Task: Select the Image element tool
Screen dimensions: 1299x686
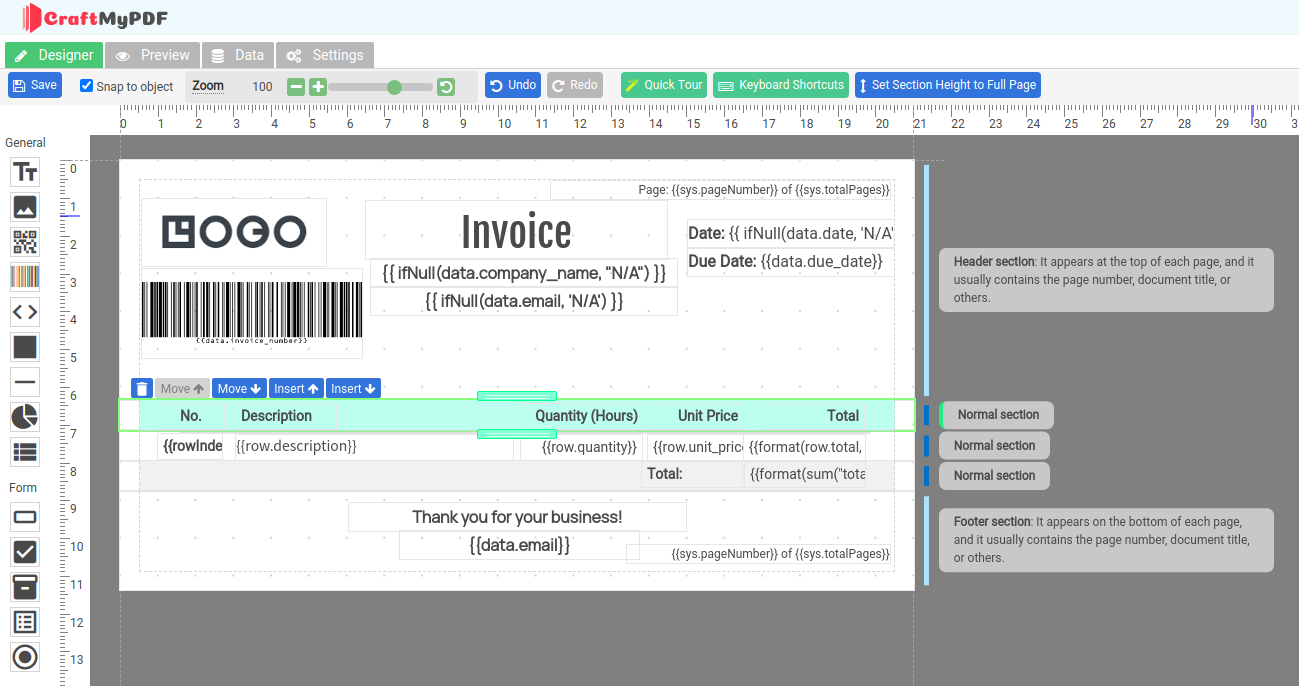Action: point(25,207)
